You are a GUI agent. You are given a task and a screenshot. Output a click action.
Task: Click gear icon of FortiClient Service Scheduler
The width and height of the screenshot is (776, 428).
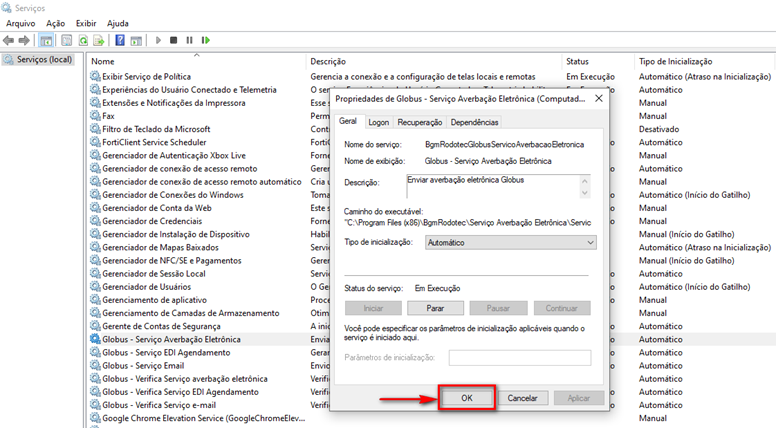95,142
